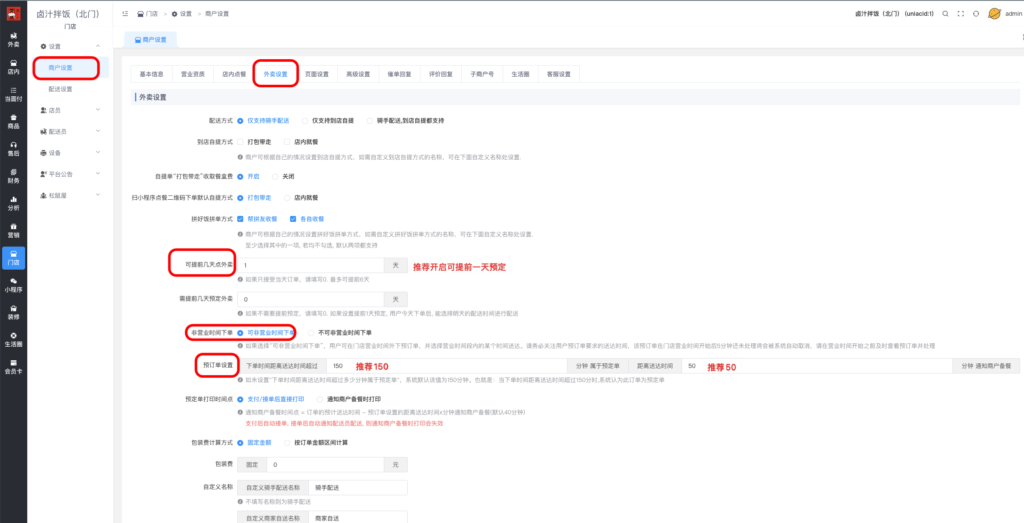Open the 店内 section in left rail

13,67
